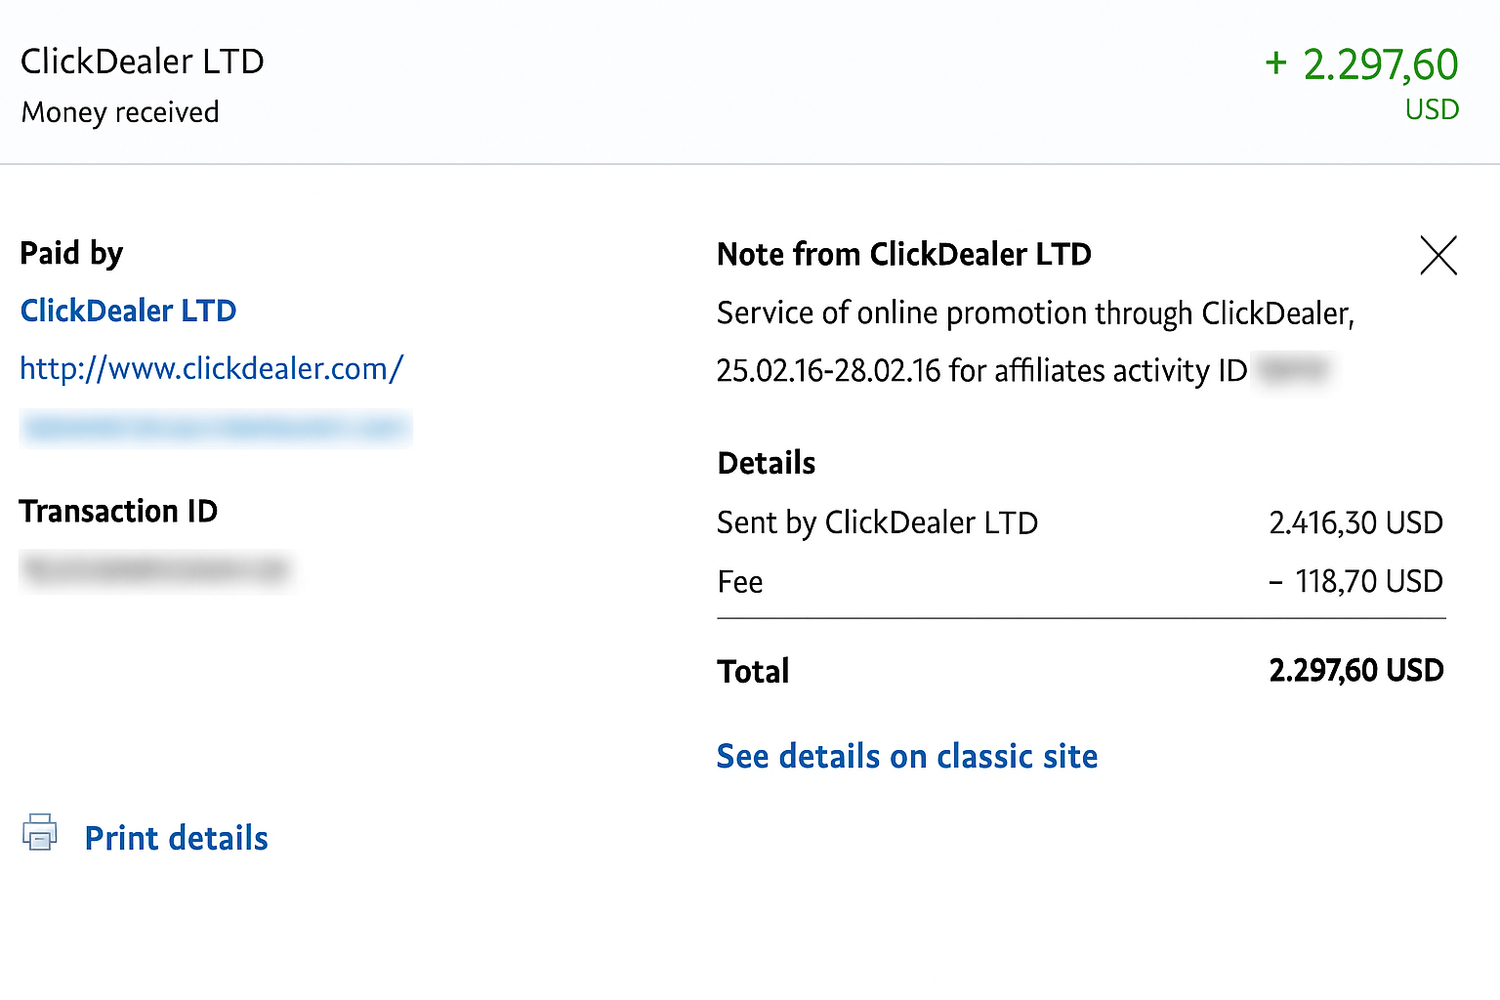This screenshot has width=1500, height=1000.
Task: Click the blurred affiliate activity ID
Action: pyautogui.click(x=1292, y=370)
